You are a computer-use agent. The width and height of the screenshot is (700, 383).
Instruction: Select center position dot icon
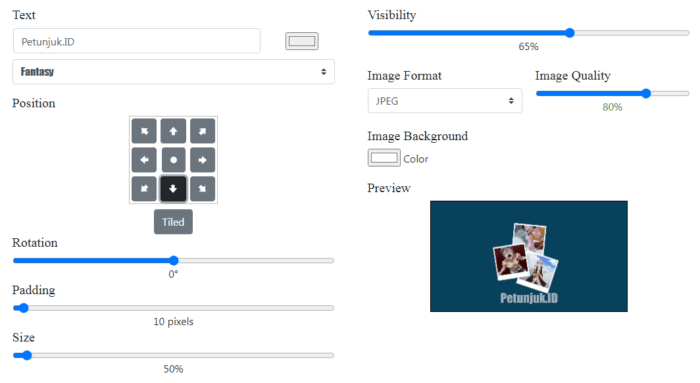173,160
